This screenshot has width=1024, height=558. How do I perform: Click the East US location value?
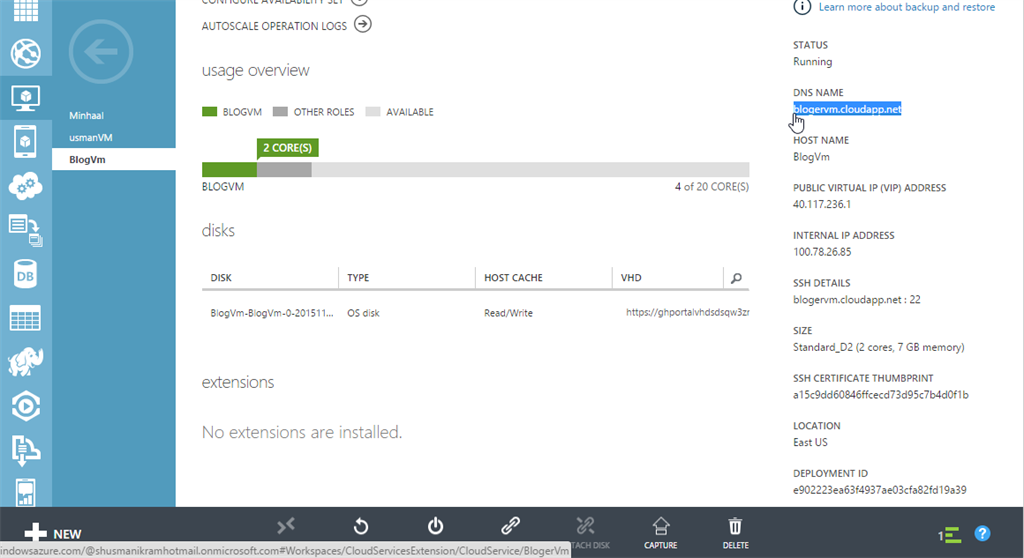coord(810,442)
